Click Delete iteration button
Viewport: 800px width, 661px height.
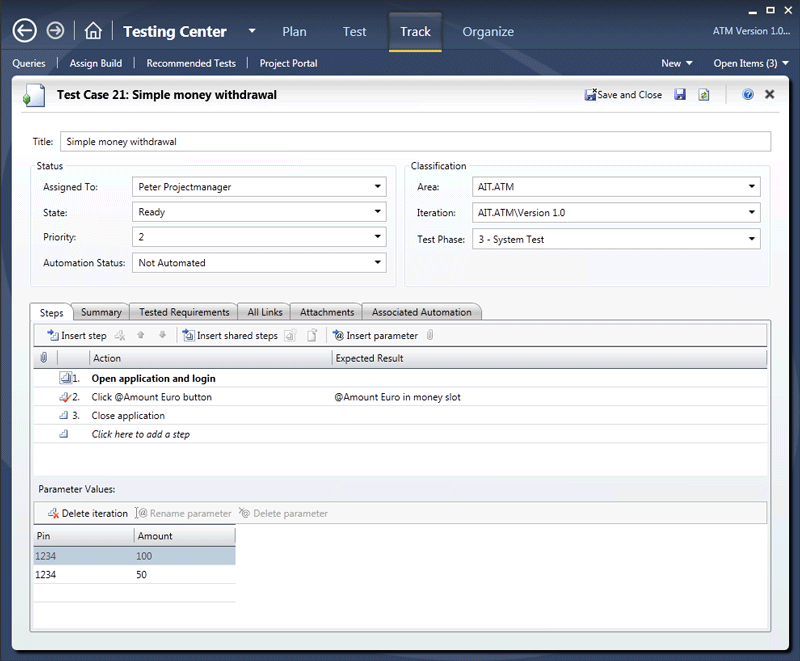(88, 513)
